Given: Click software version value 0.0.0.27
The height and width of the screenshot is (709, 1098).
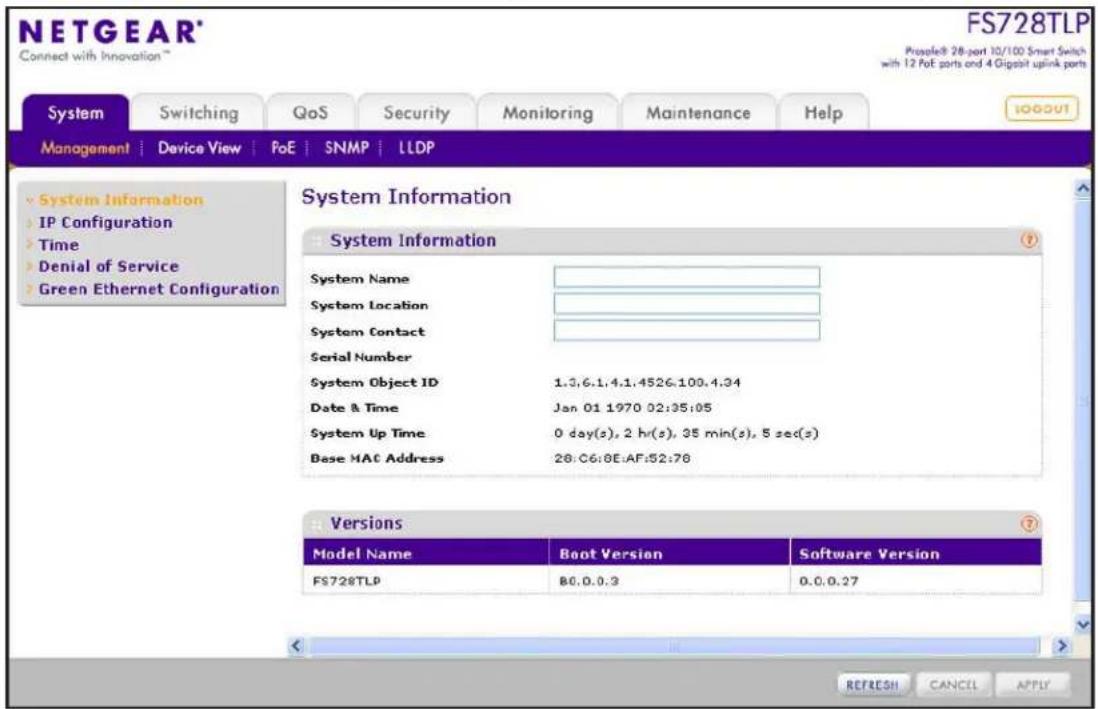Looking at the screenshot, I should click(x=828, y=581).
